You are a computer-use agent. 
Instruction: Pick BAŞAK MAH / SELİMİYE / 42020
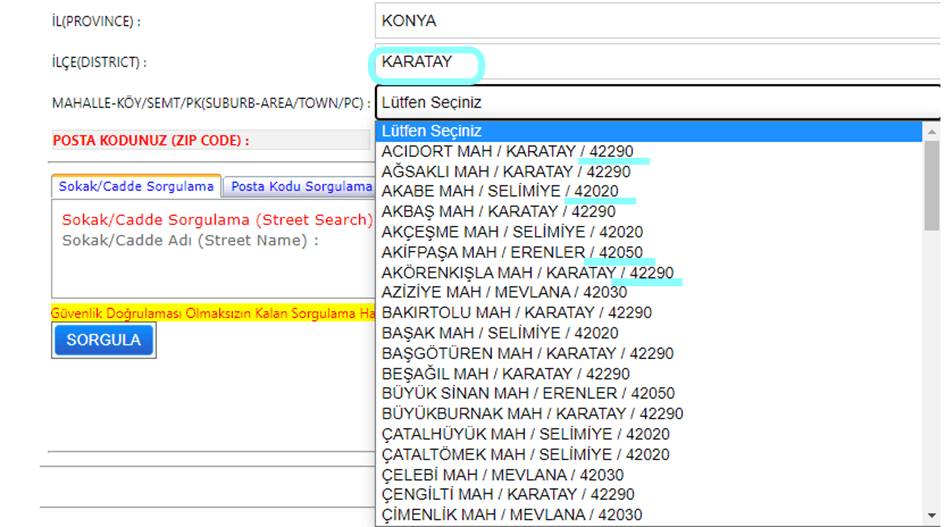coord(500,333)
